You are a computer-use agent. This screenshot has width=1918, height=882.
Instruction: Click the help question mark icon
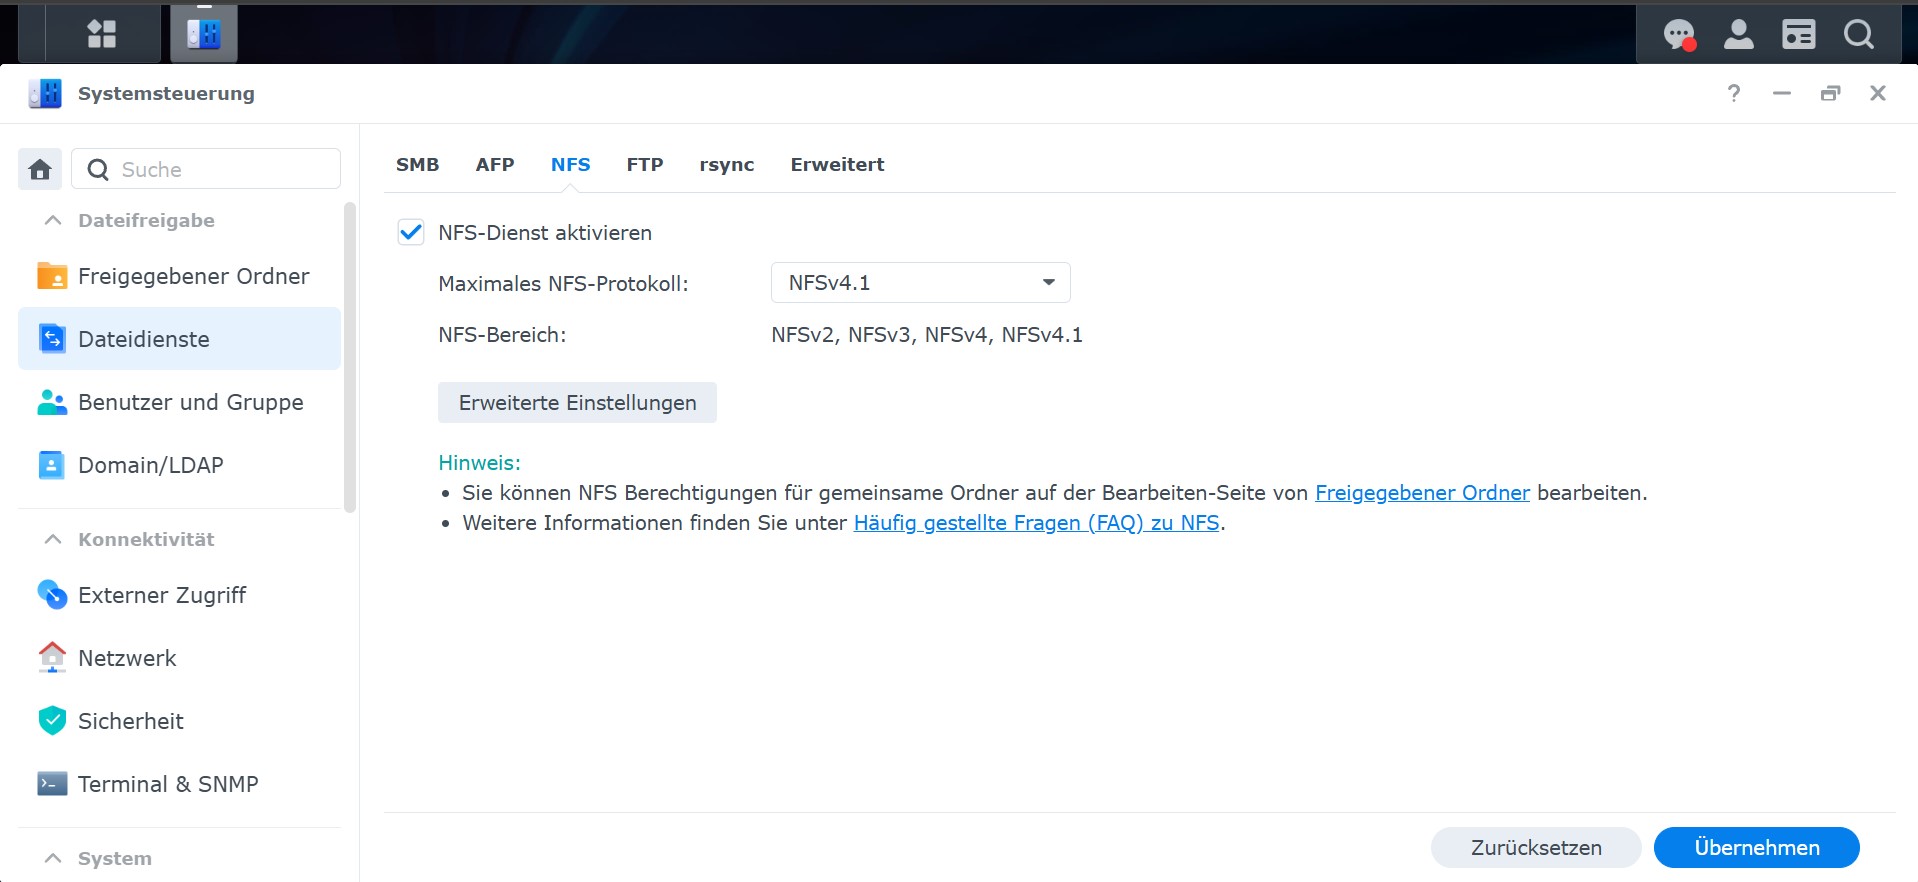click(x=1734, y=93)
